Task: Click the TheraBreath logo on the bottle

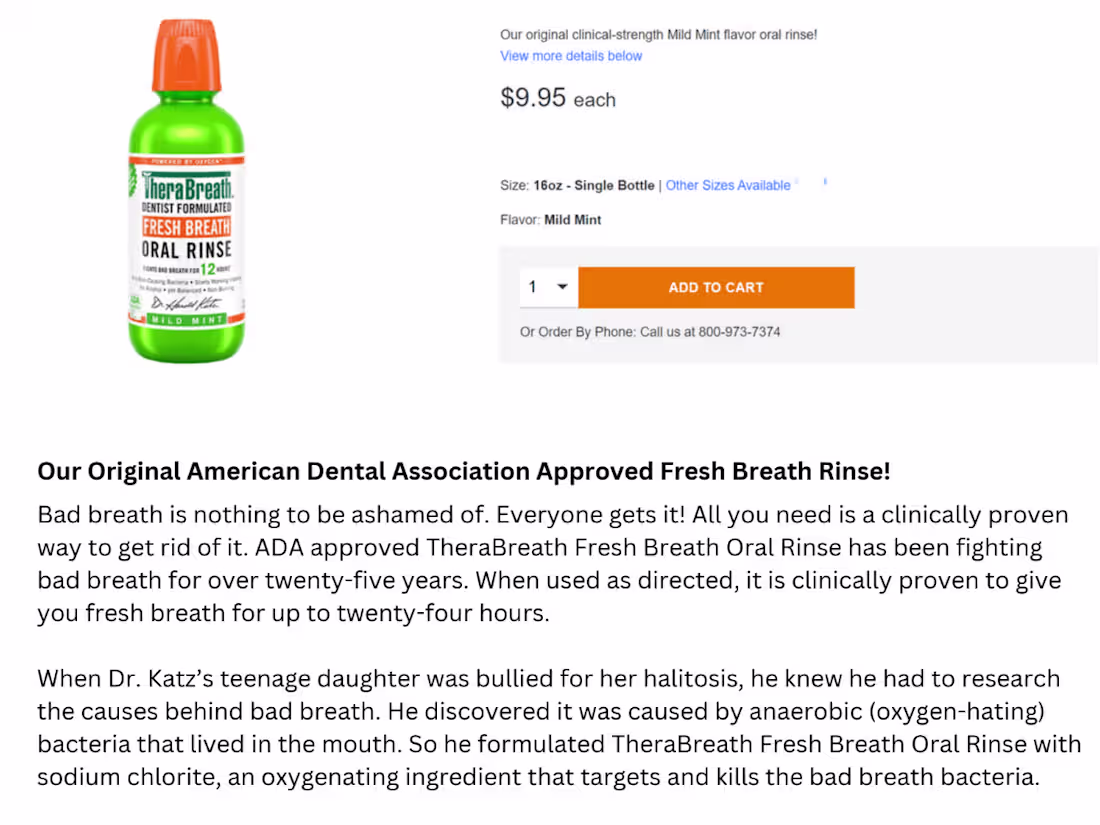Action: tap(187, 186)
